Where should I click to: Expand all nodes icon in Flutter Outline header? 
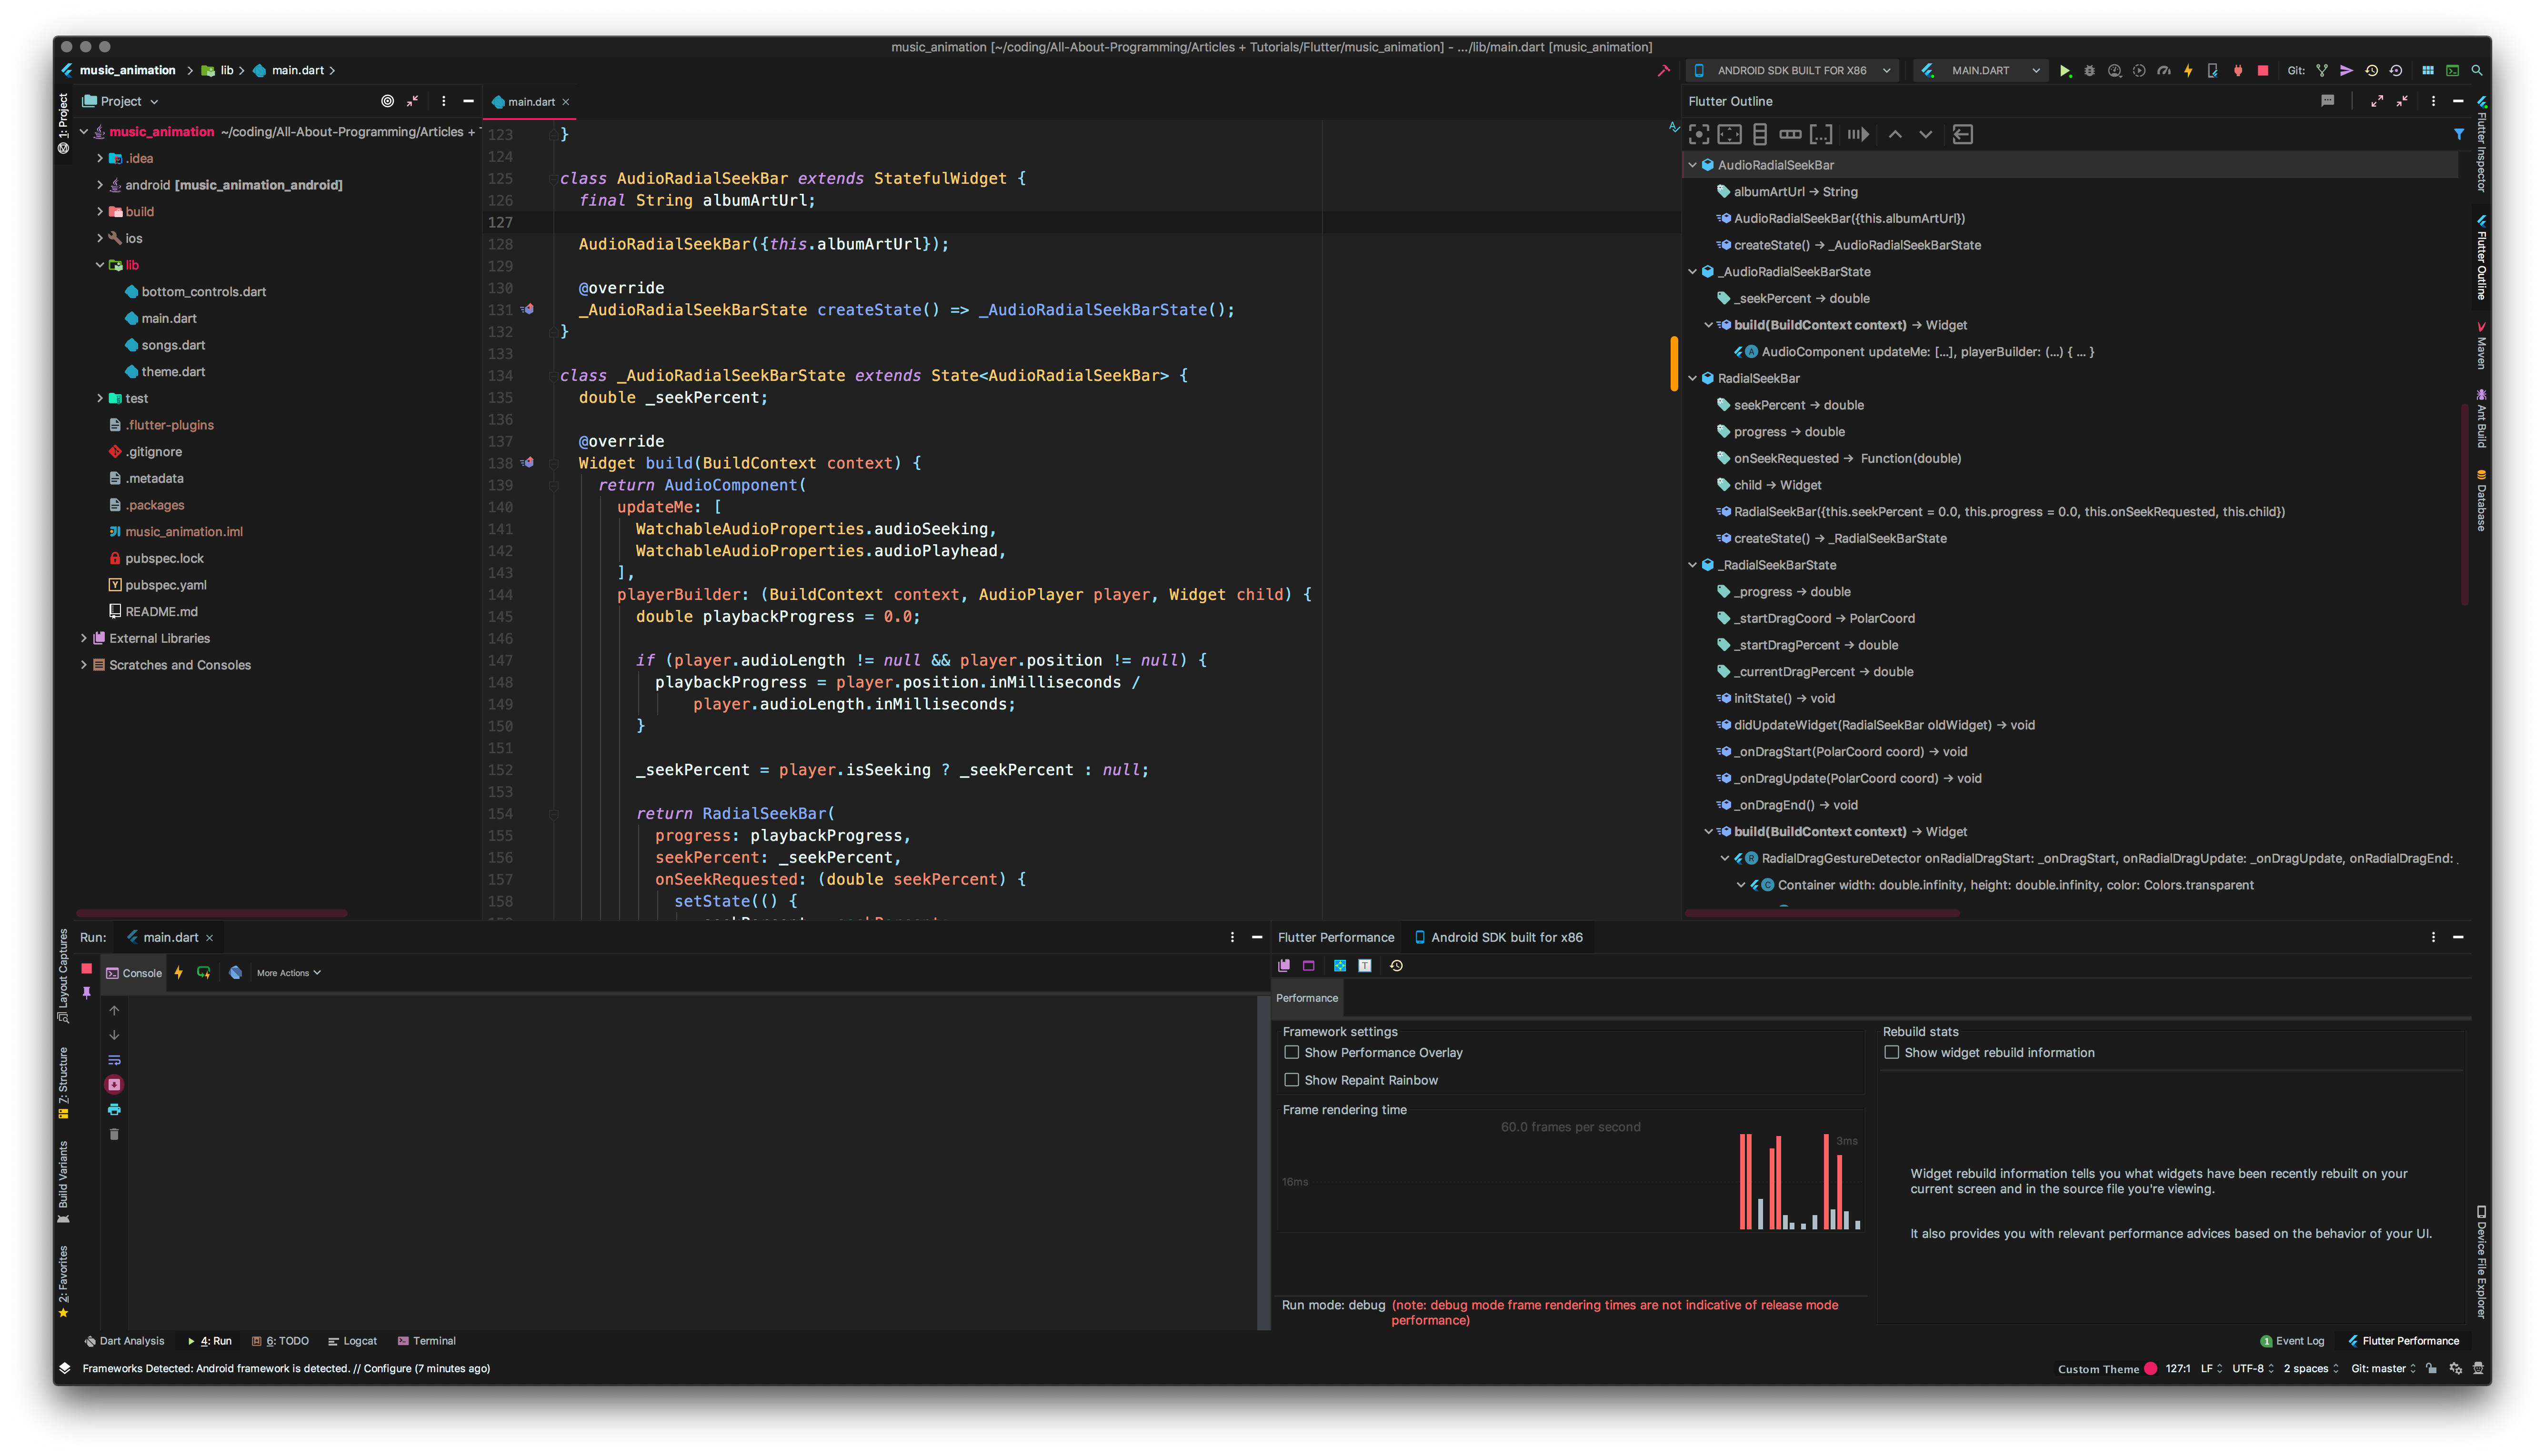point(2376,101)
